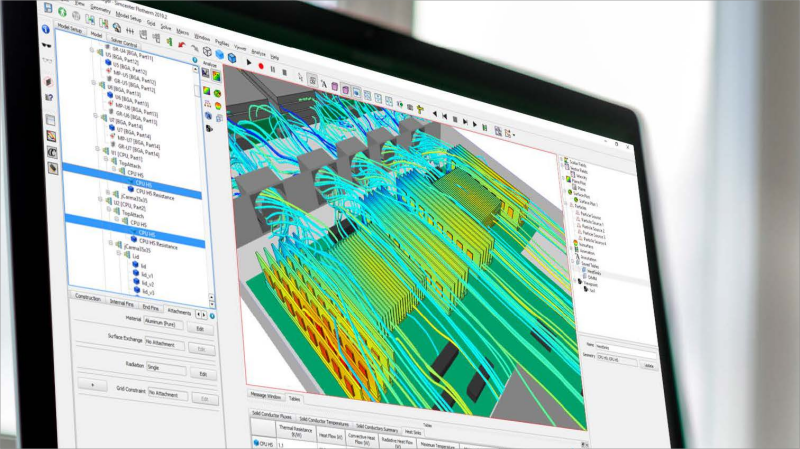Screen dimensions: 800x449
Task: Open the Radiation 'Single' dropdown
Action: coord(166,368)
